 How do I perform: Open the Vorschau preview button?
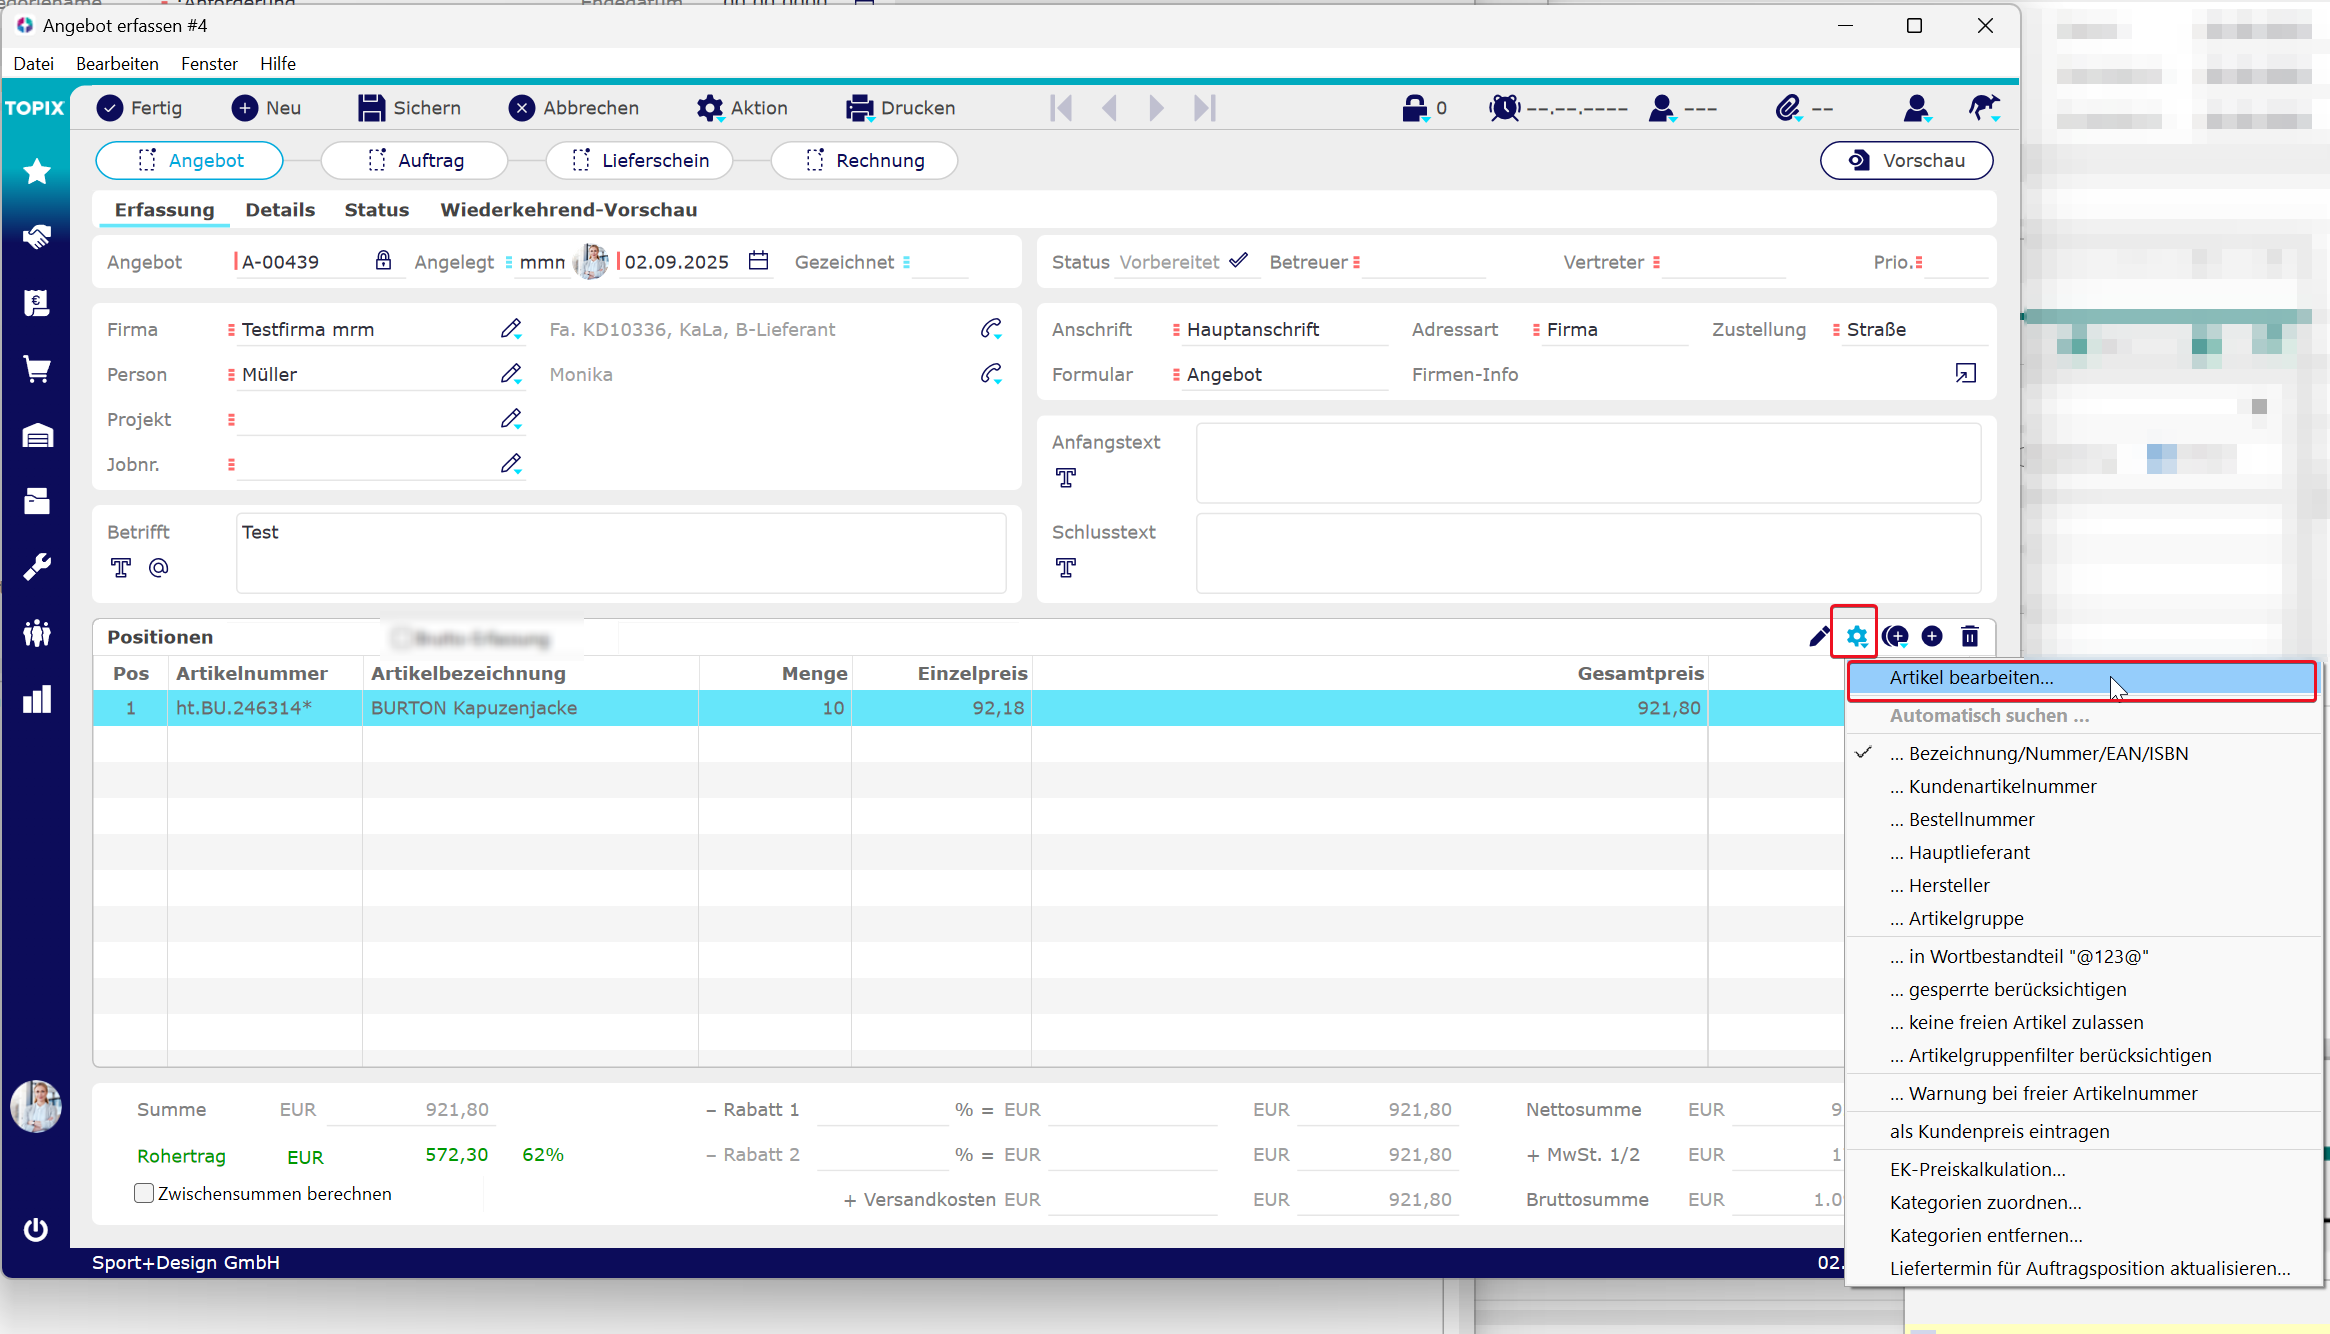[x=1906, y=160]
